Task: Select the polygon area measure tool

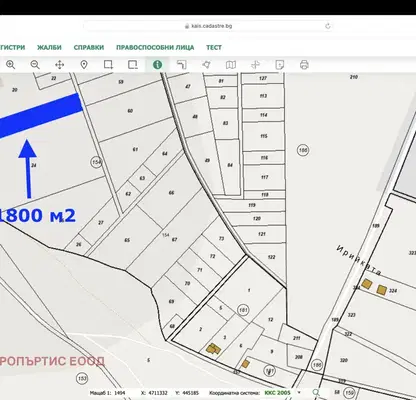Action: coord(206,65)
